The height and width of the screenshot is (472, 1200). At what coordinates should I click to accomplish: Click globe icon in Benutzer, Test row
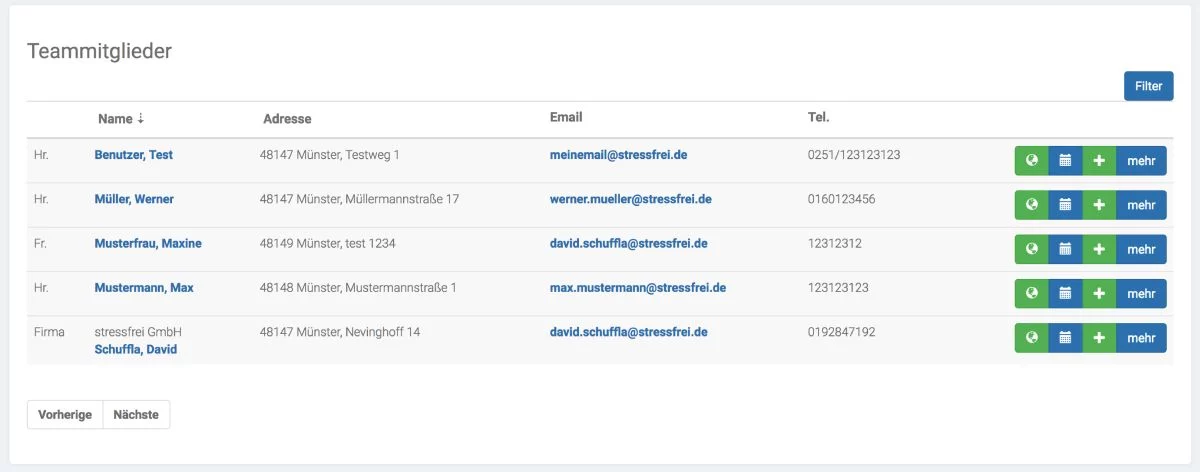pos(1031,161)
